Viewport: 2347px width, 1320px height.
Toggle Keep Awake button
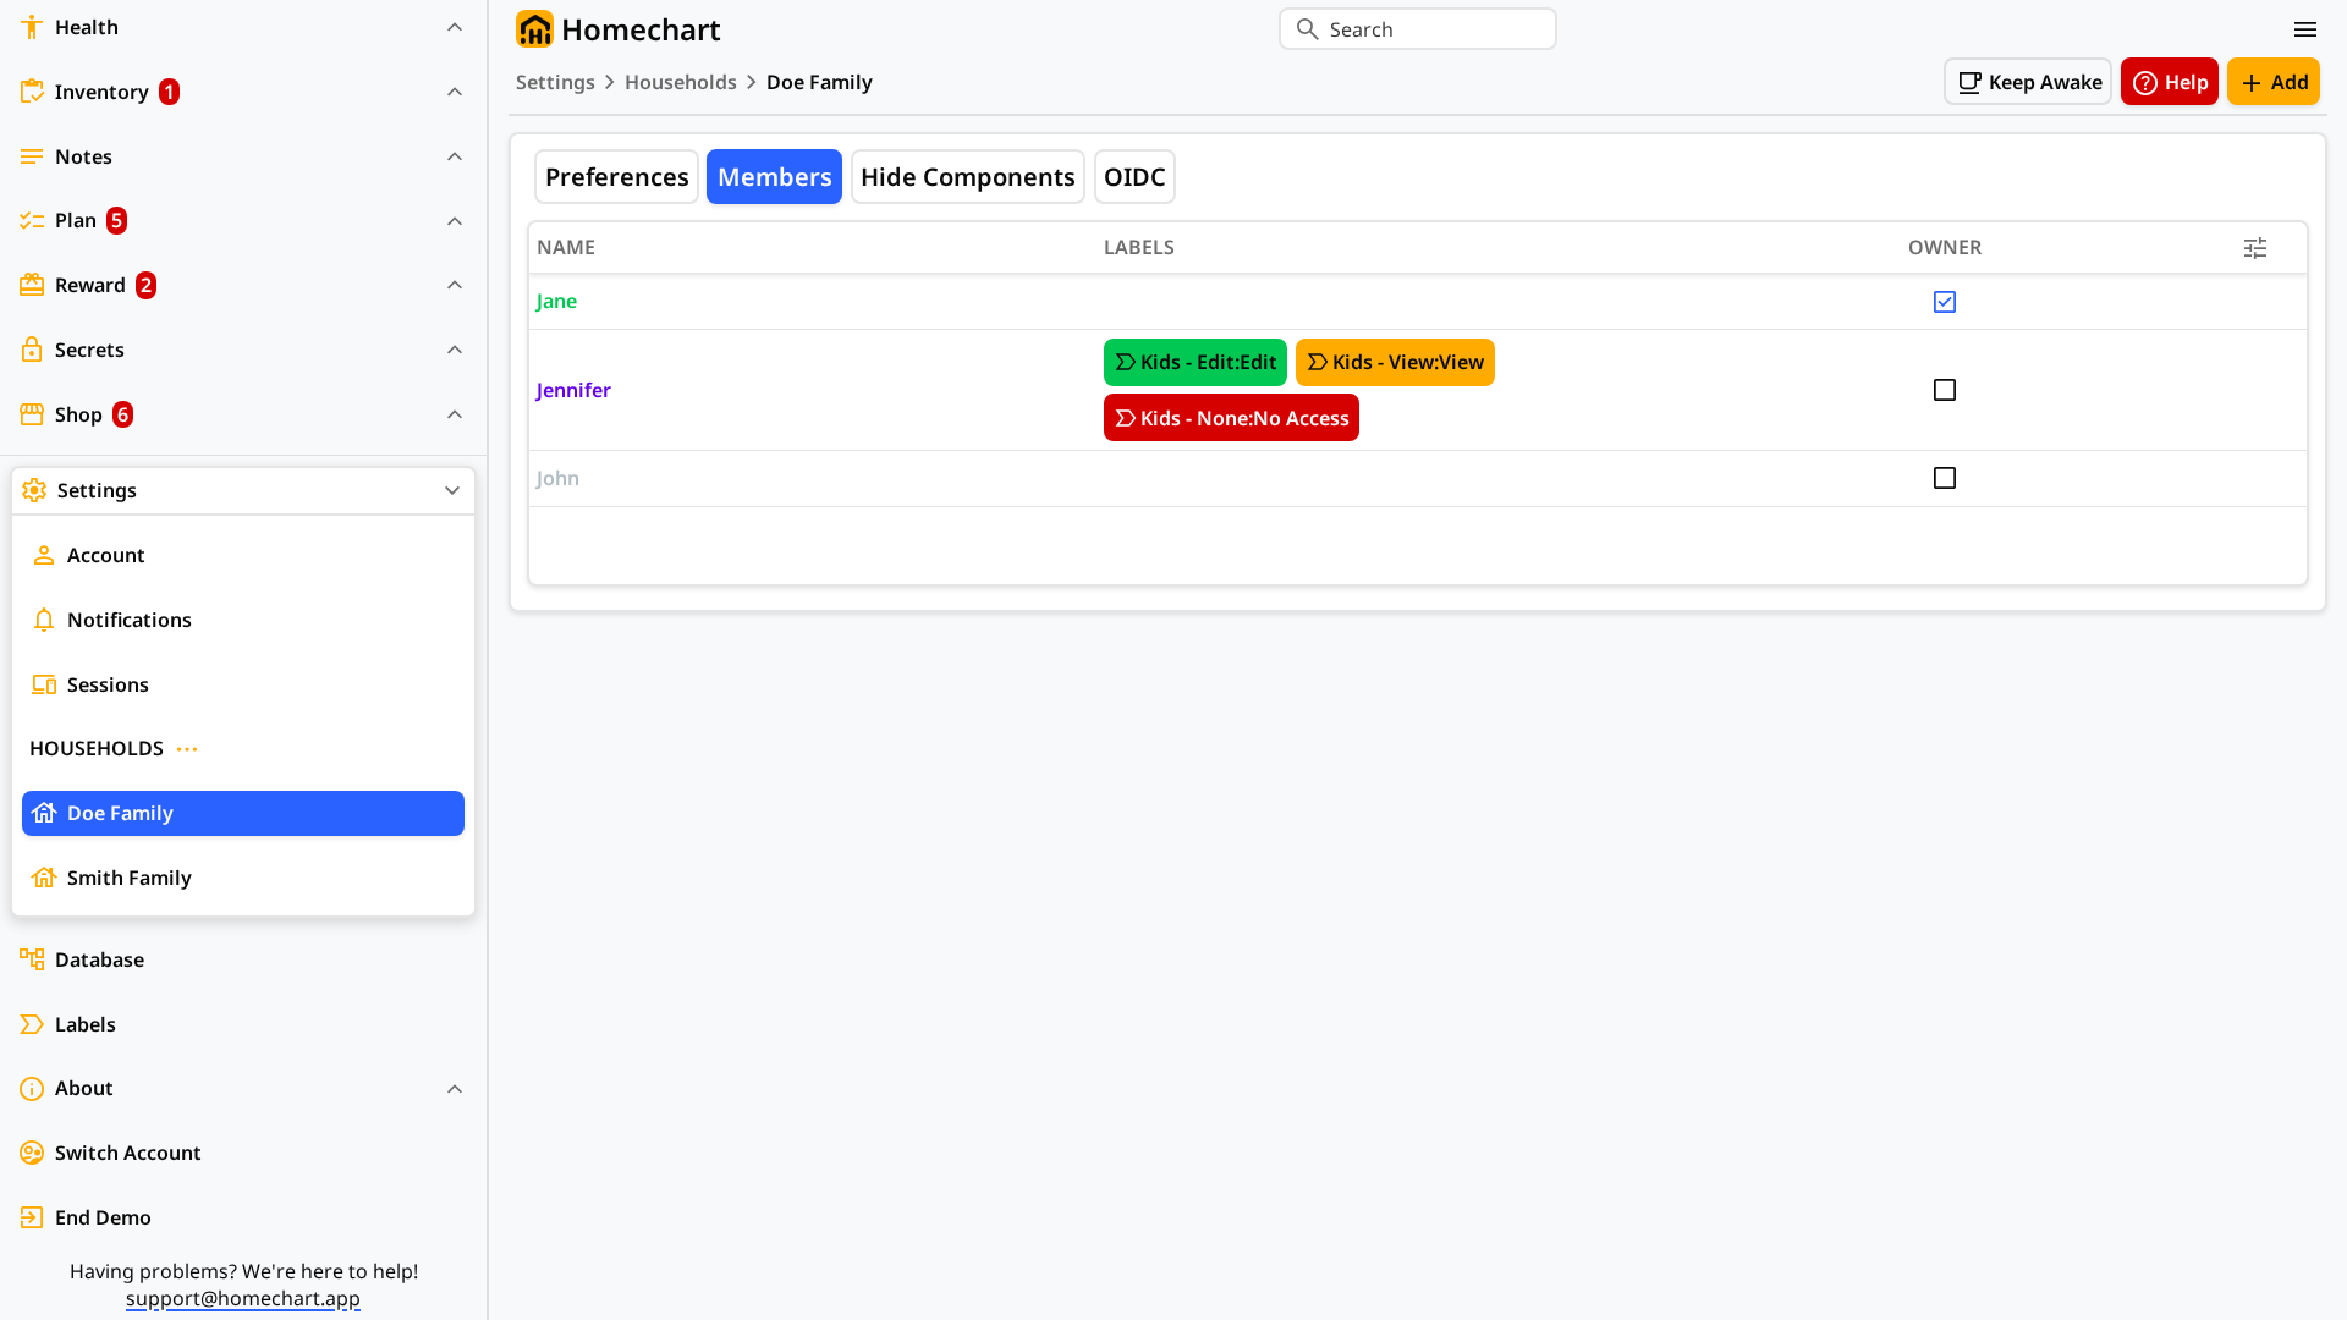pos(2028,82)
